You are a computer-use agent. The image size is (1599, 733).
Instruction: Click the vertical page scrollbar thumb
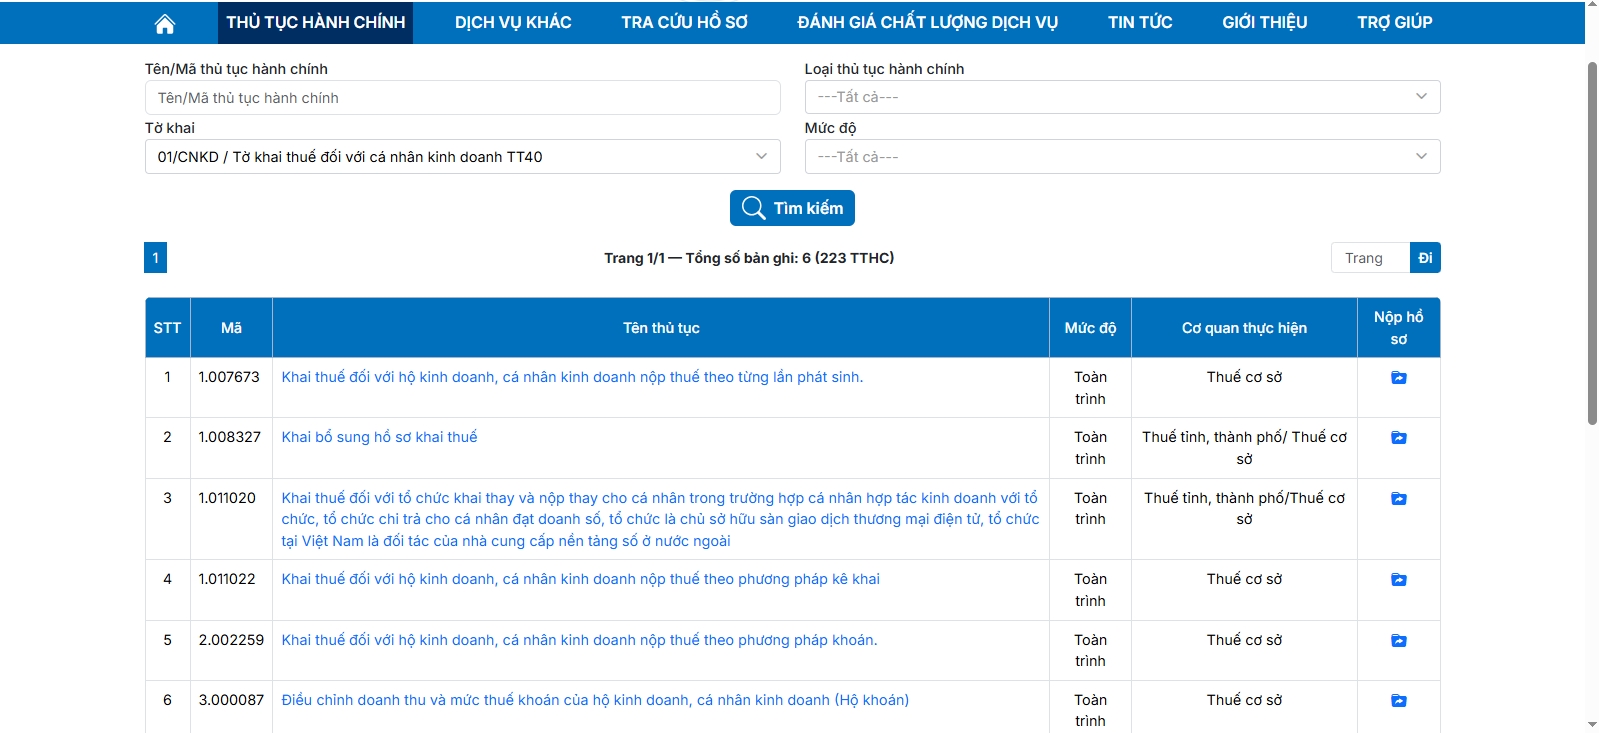1592,240
